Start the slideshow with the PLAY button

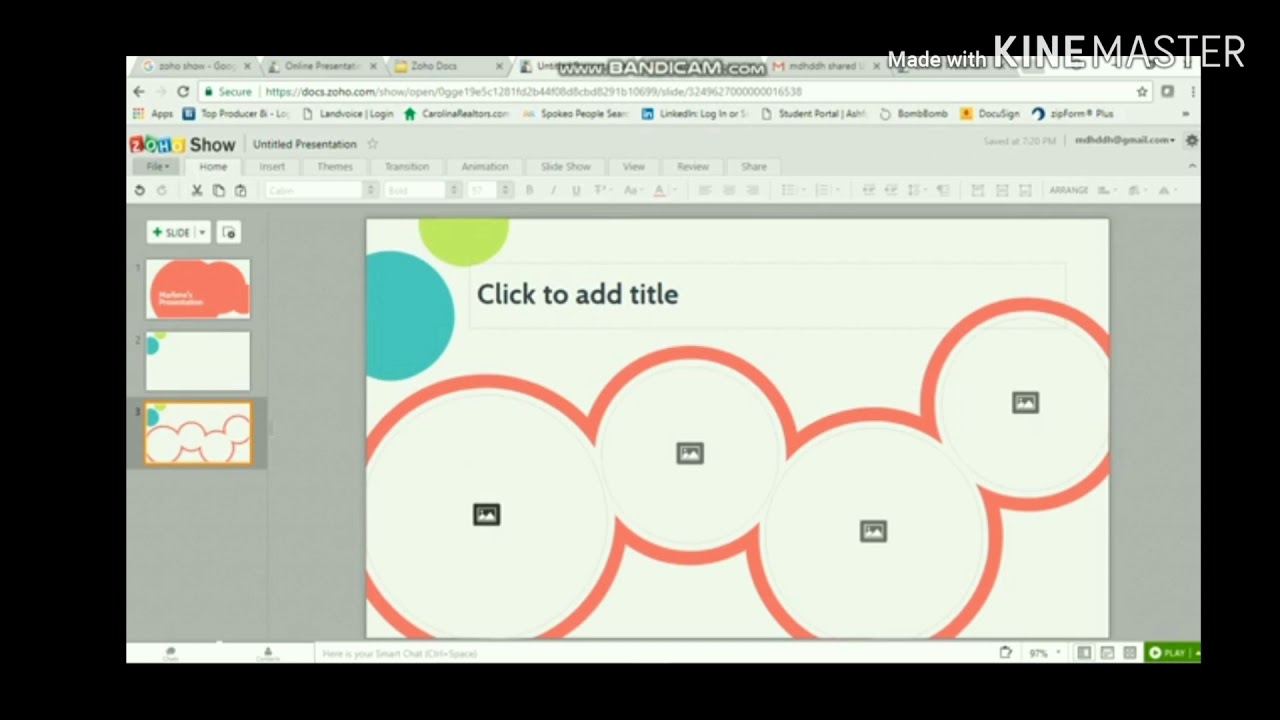(1168, 653)
